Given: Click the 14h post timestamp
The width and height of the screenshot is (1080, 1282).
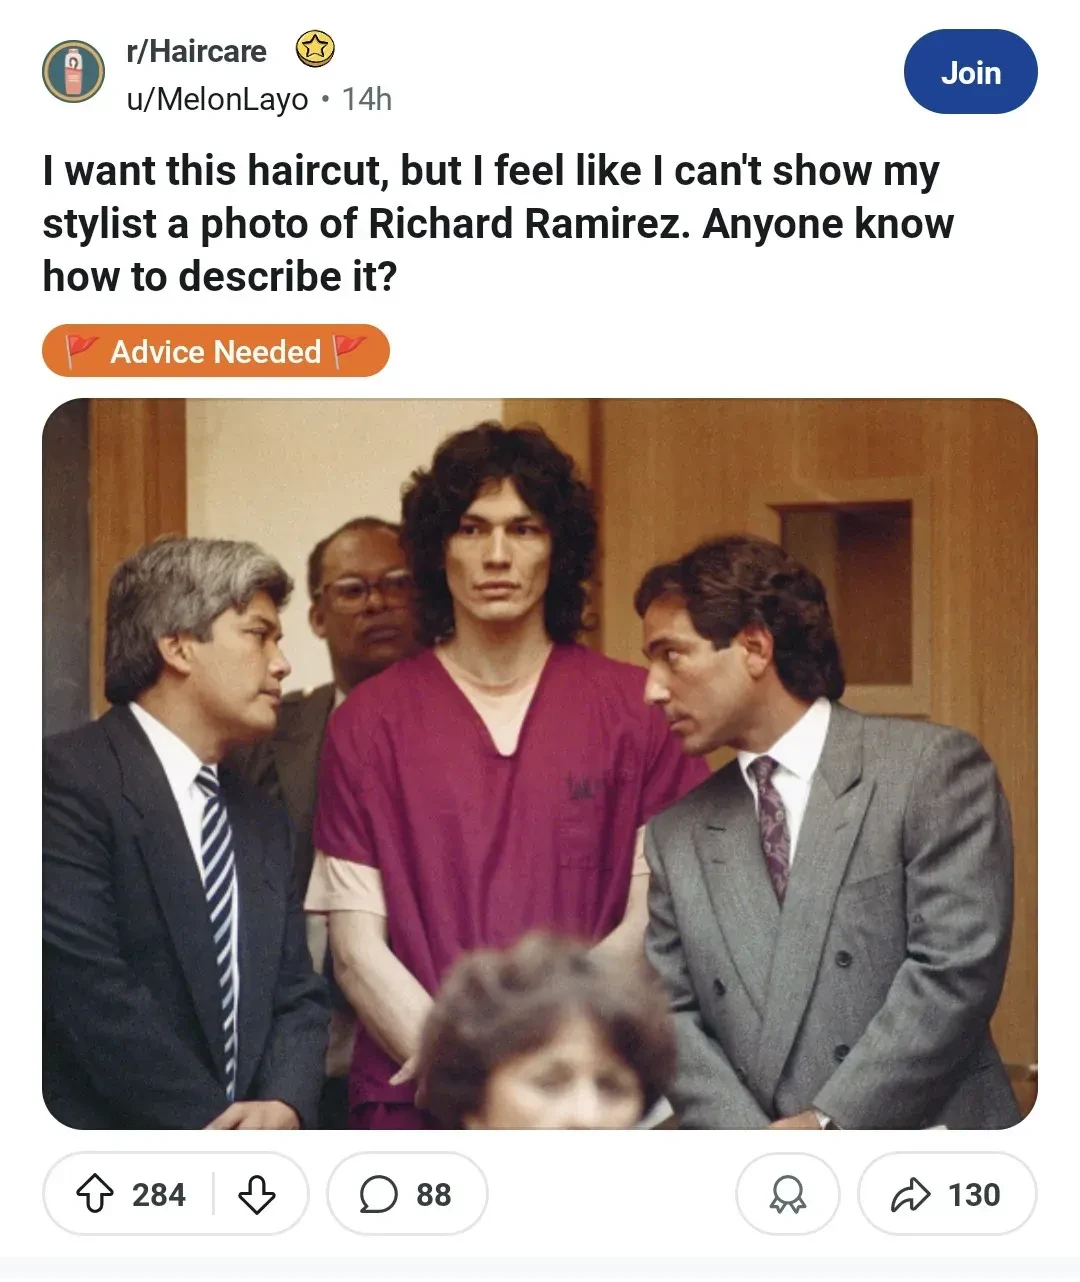Looking at the screenshot, I should (367, 99).
